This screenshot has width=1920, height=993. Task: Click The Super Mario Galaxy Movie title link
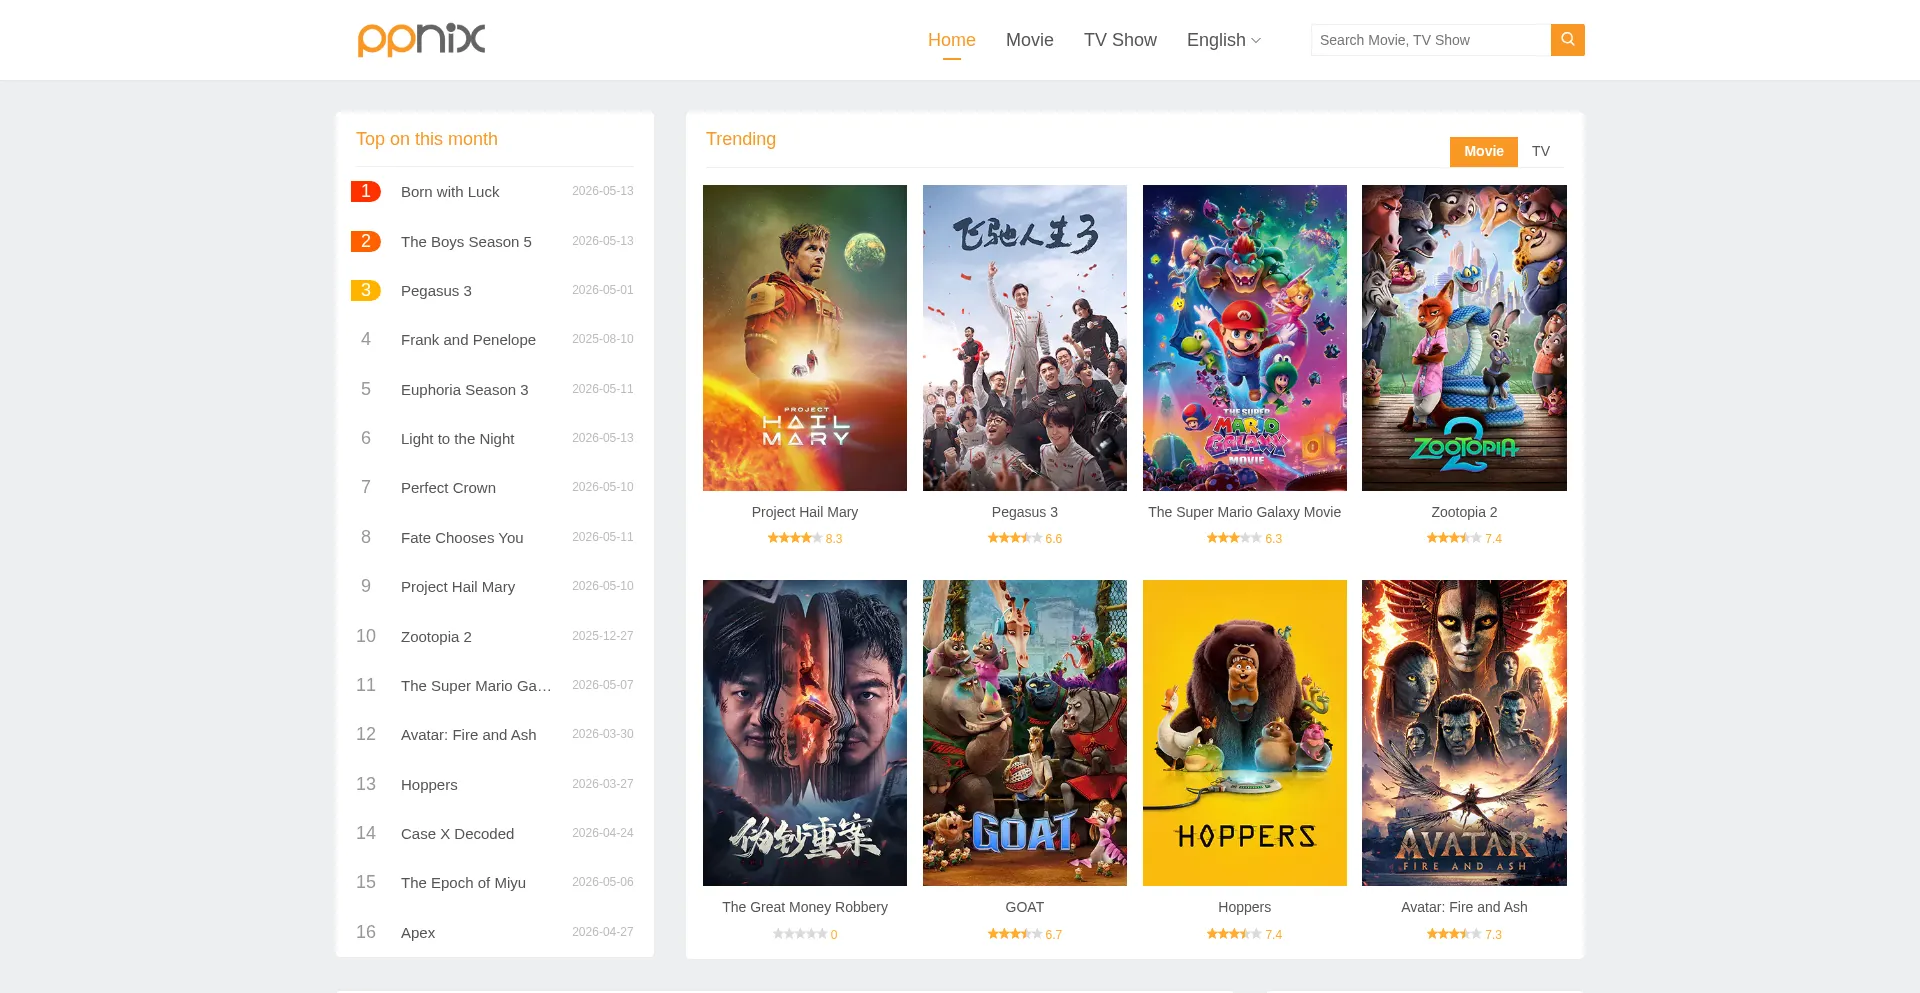(1244, 512)
